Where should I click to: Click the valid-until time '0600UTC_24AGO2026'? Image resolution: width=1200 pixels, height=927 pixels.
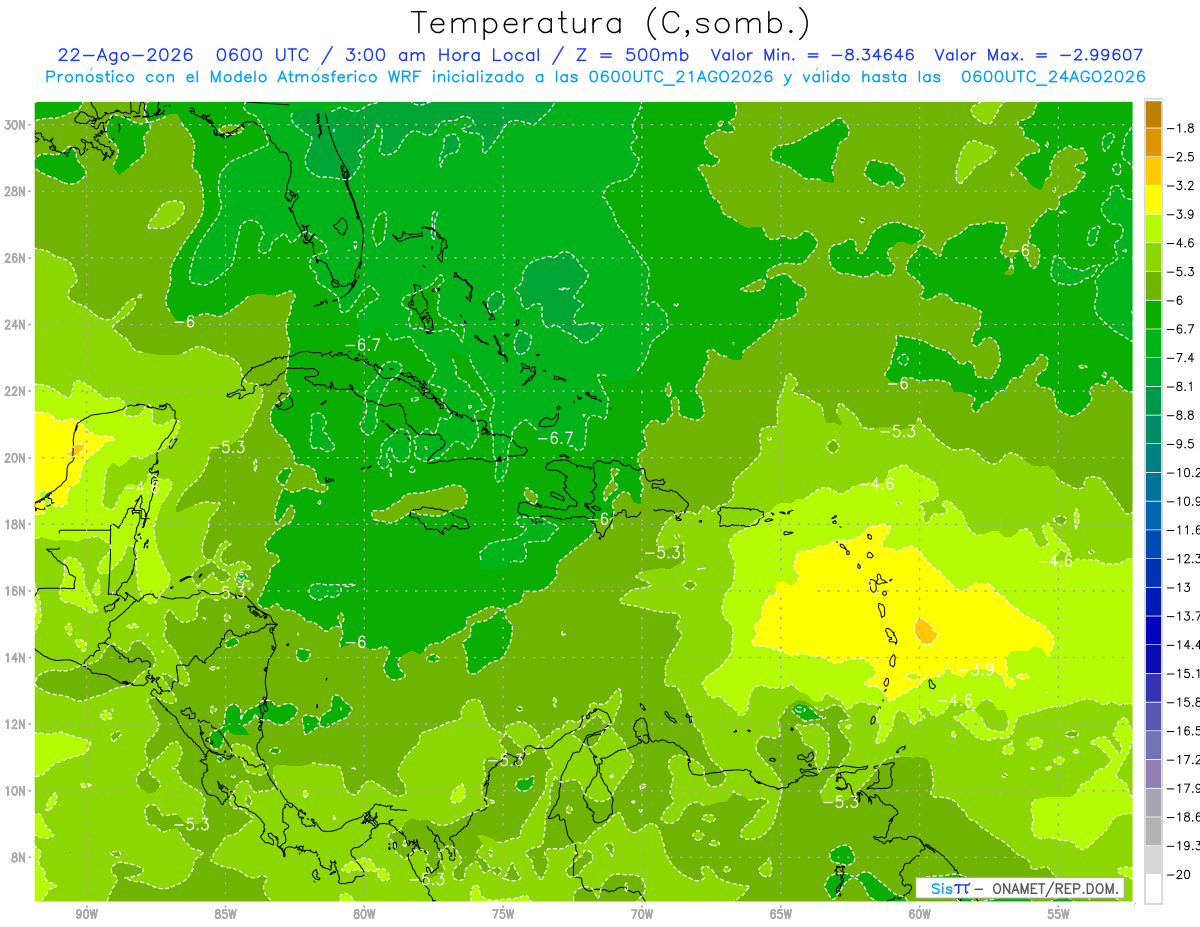[1052, 77]
